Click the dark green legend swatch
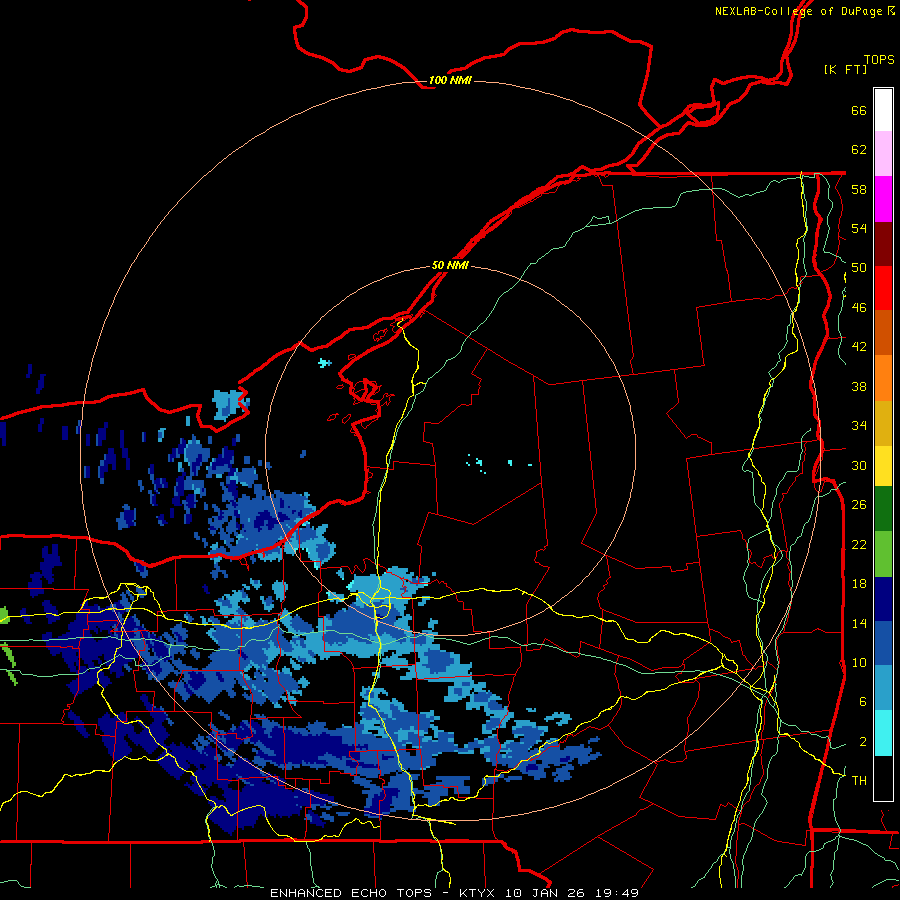The height and width of the screenshot is (900, 900). click(x=883, y=509)
